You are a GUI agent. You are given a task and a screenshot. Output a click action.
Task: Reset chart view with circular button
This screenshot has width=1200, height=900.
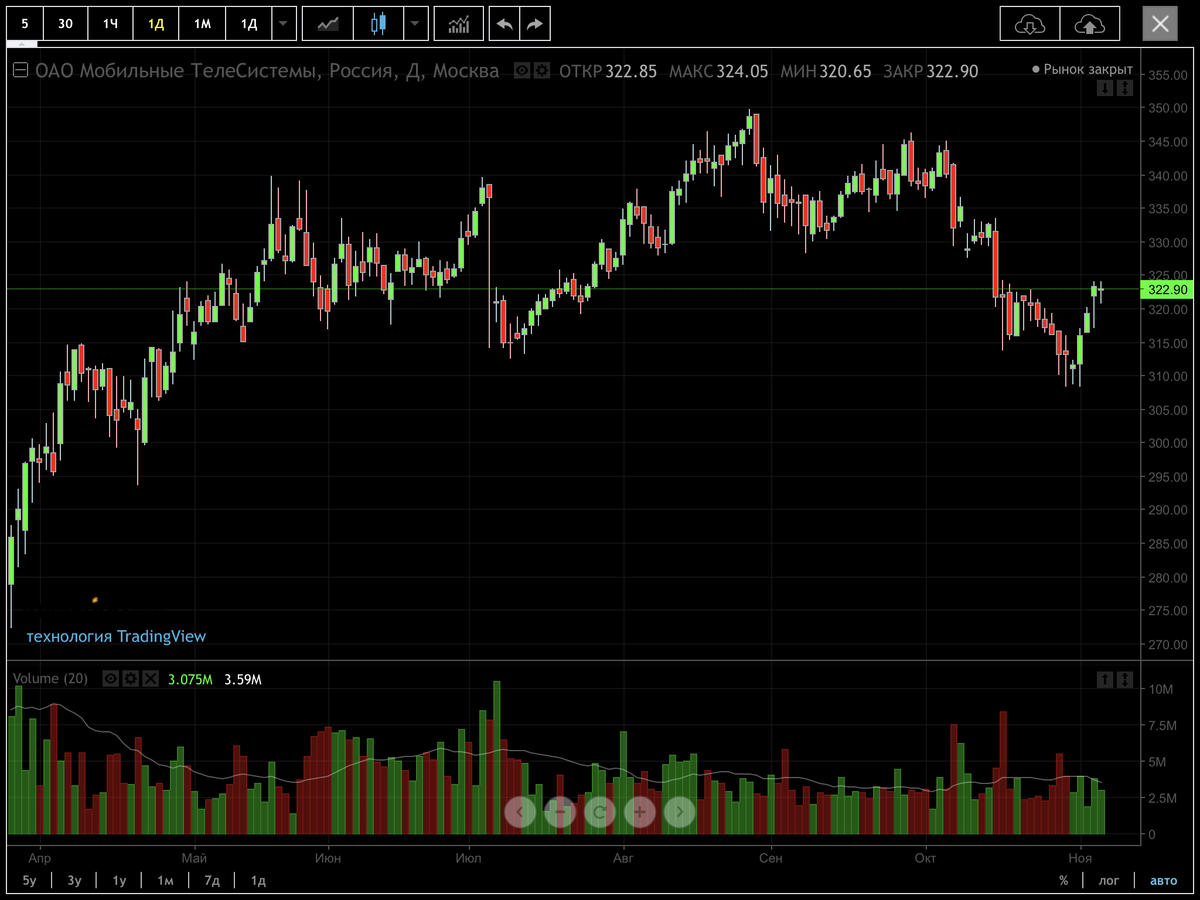(600, 811)
